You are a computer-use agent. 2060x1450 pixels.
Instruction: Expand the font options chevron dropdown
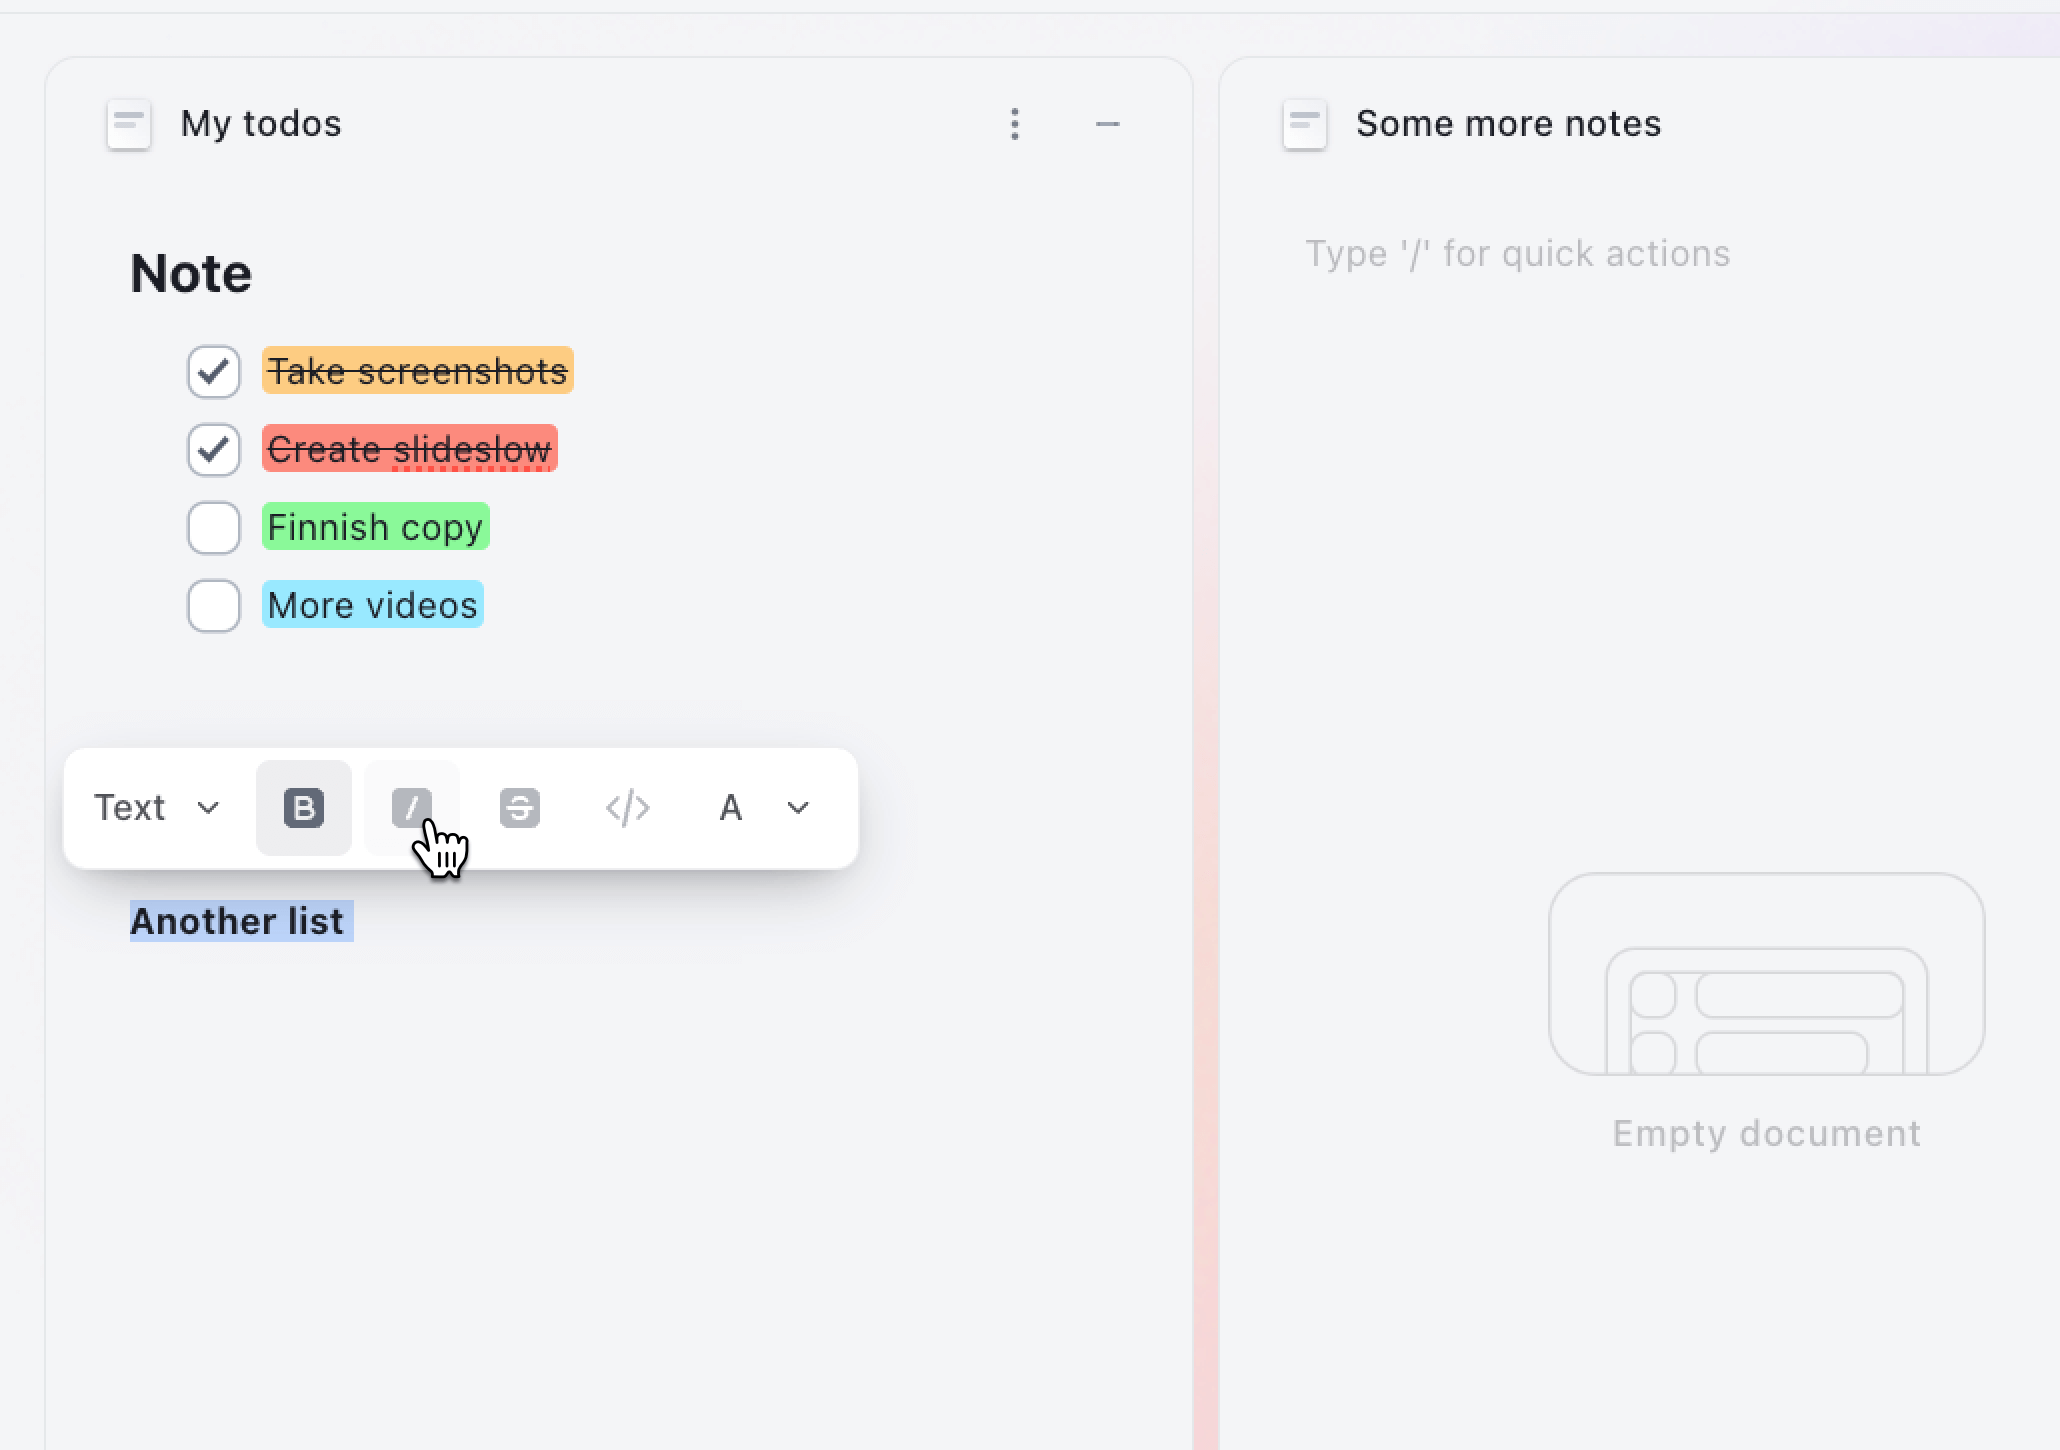click(x=797, y=807)
